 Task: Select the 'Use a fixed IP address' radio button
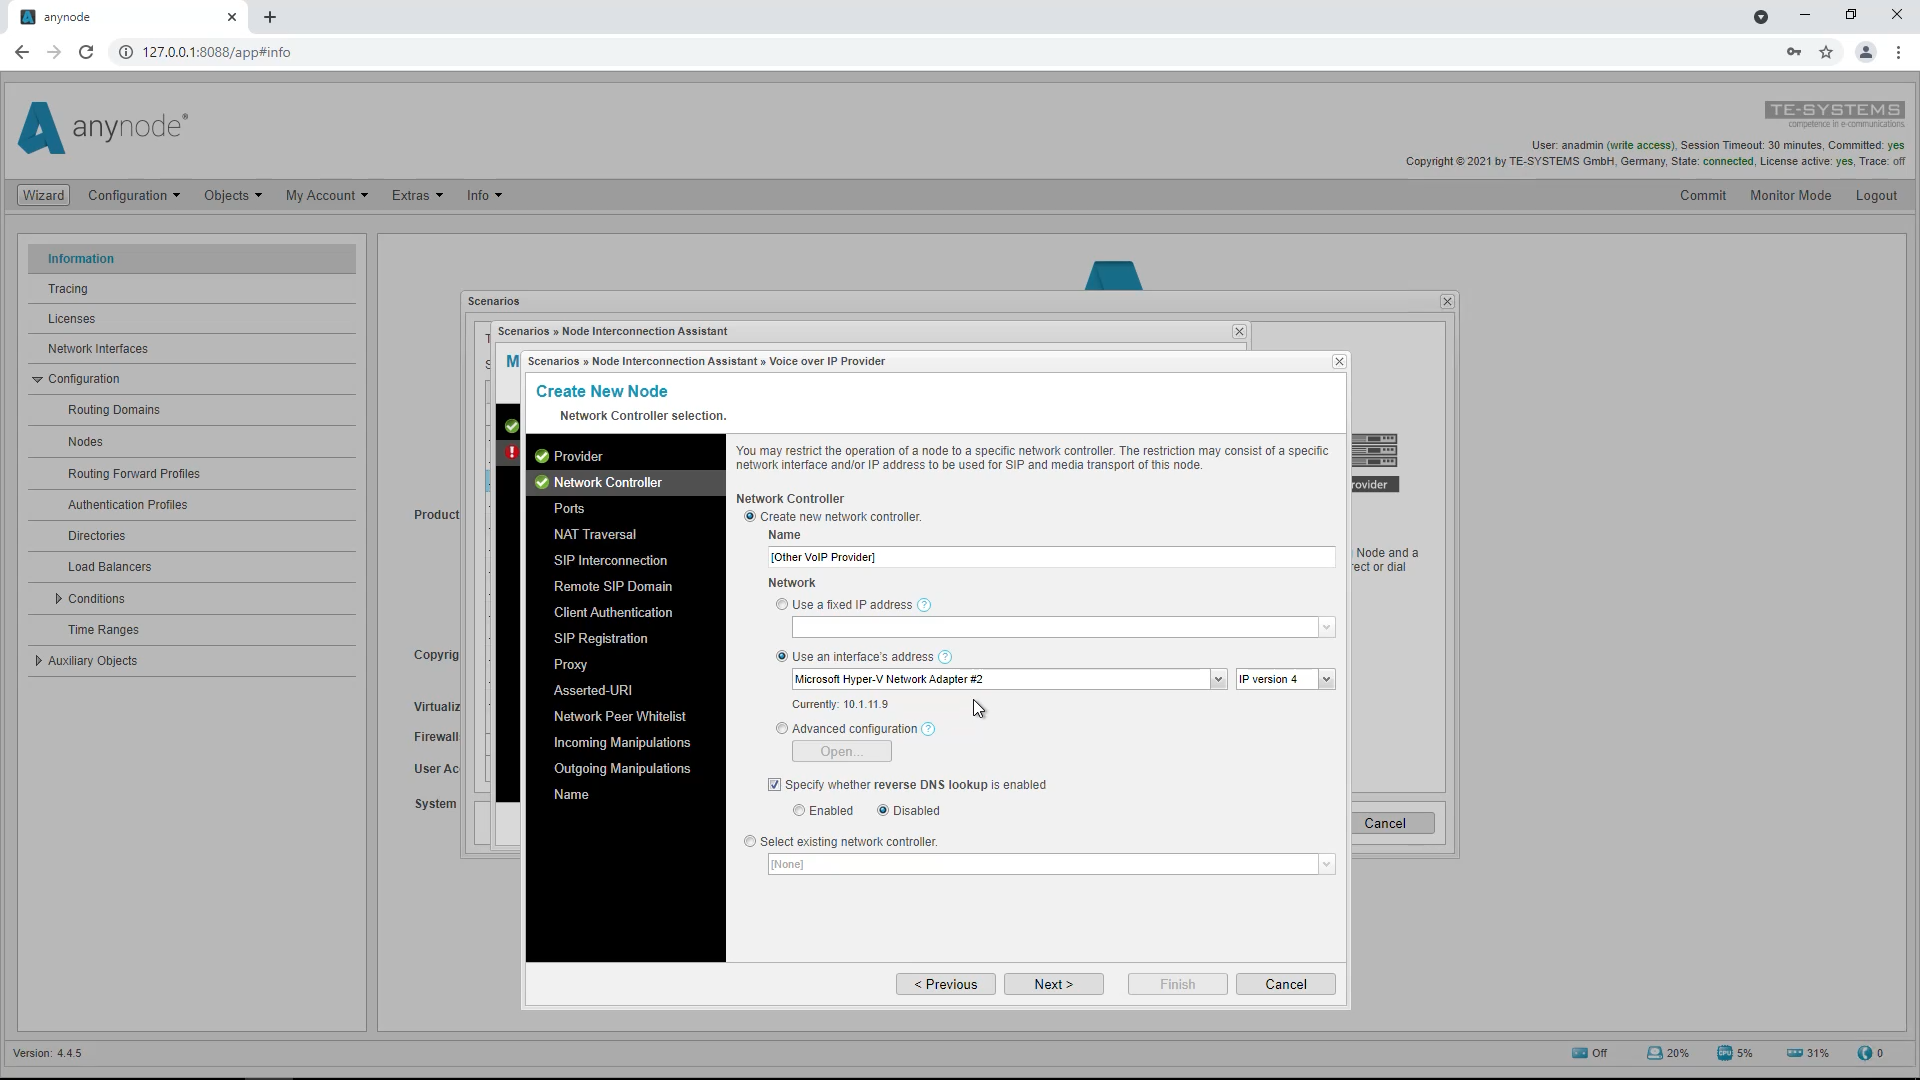click(x=782, y=604)
